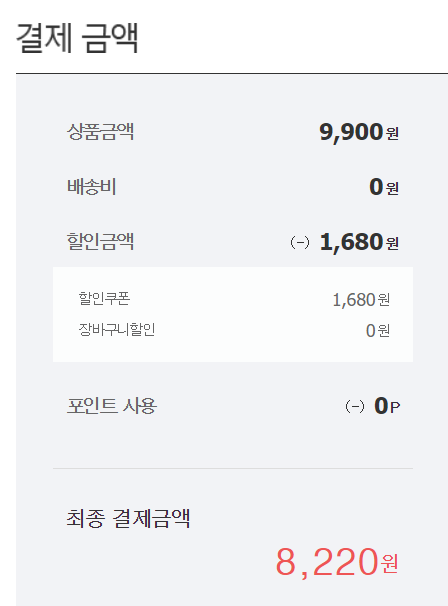Click the 원 unit next to 8,220
The height and width of the screenshot is (606, 448).
pos(390,564)
